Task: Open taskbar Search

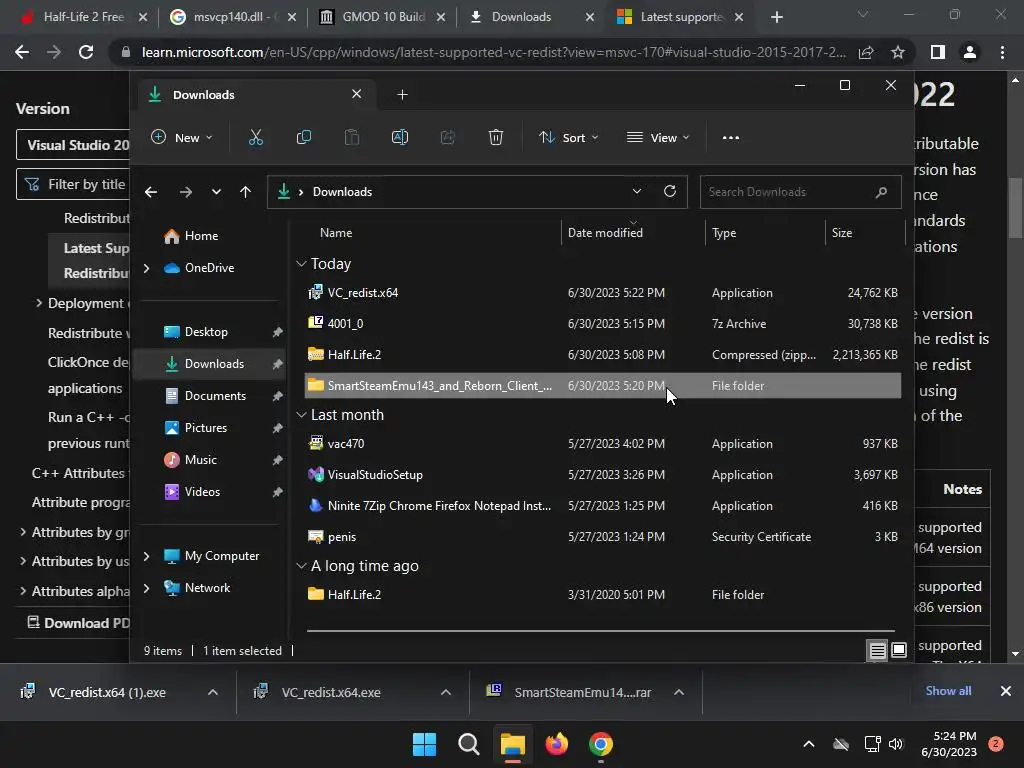Action: tap(468, 744)
